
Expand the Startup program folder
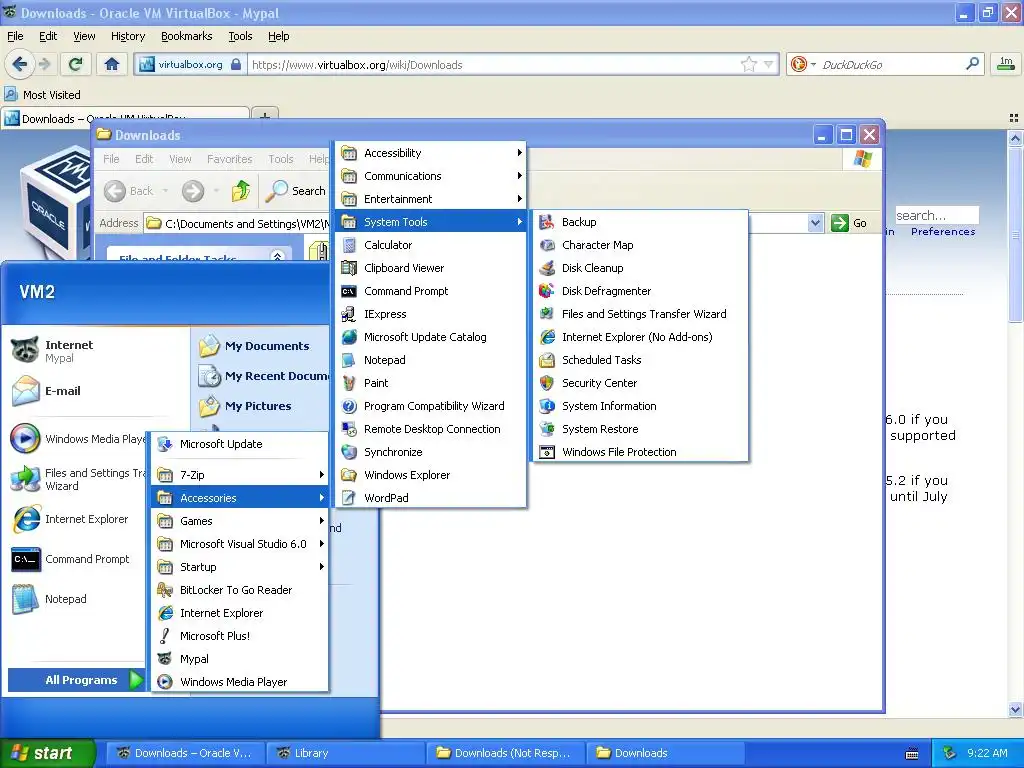pos(240,567)
